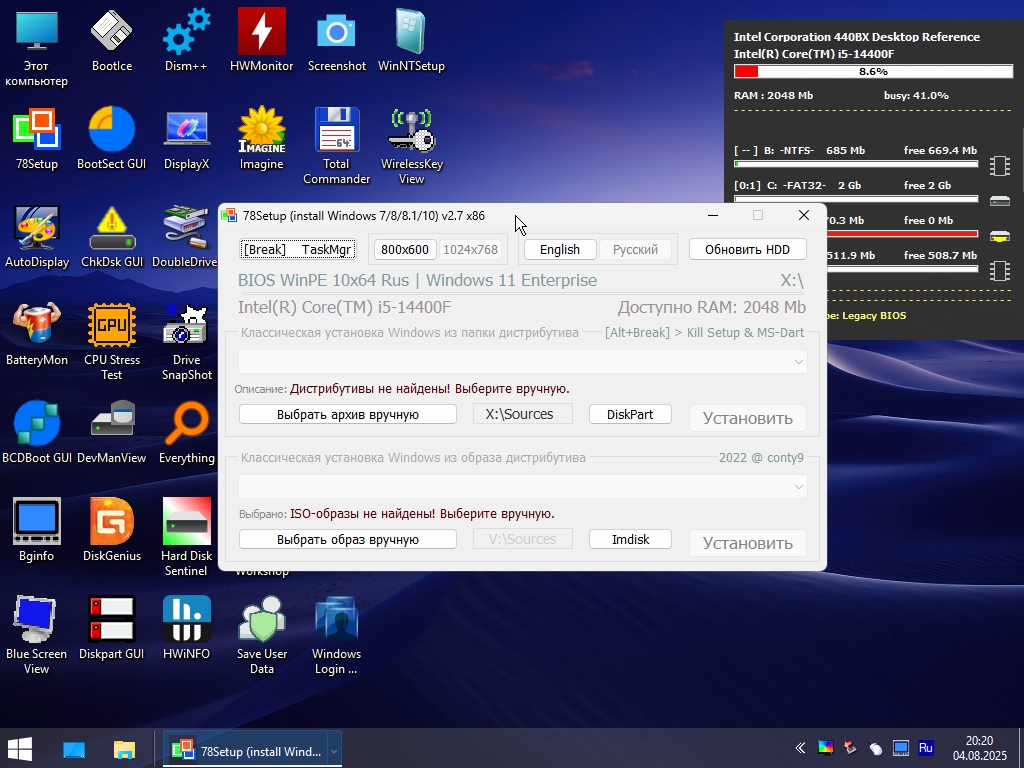This screenshot has width=1024, height=768.
Task: Launch Hard Disk Sentinel icon
Action: [186, 537]
